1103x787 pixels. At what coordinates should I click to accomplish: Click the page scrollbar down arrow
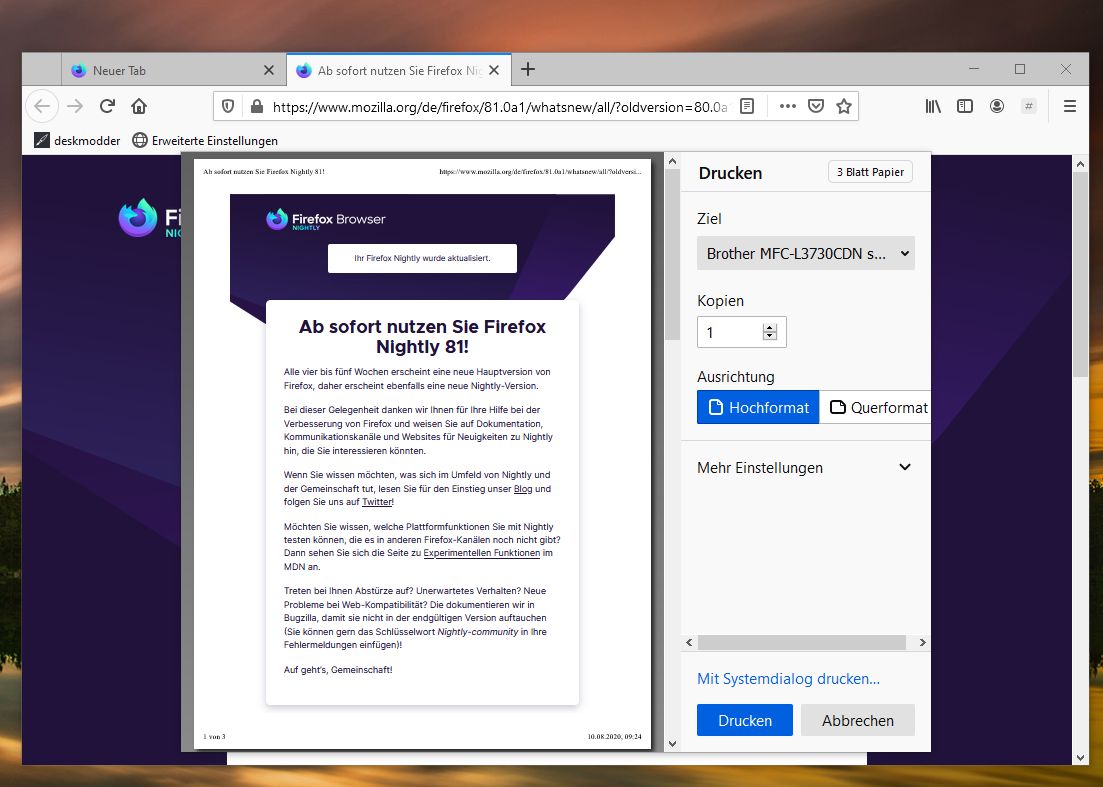1081,757
